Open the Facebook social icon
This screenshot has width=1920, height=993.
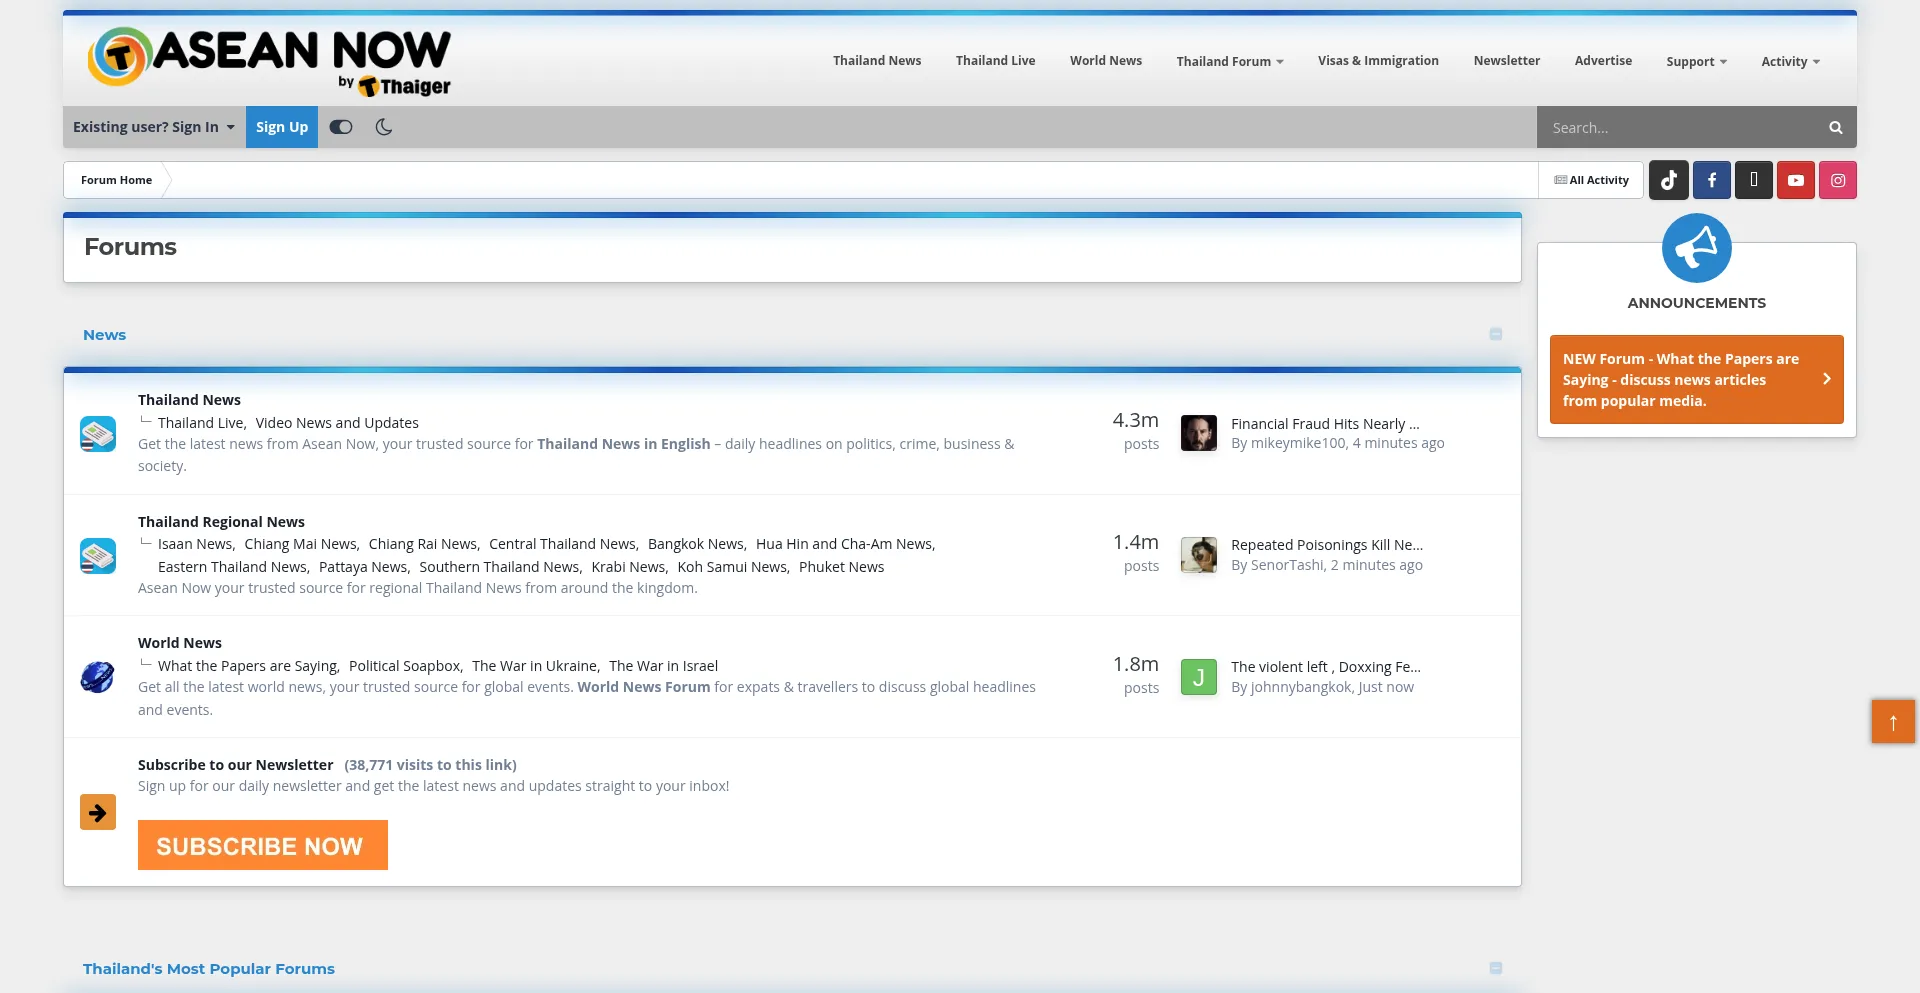pyautogui.click(x=1712, y=180)
